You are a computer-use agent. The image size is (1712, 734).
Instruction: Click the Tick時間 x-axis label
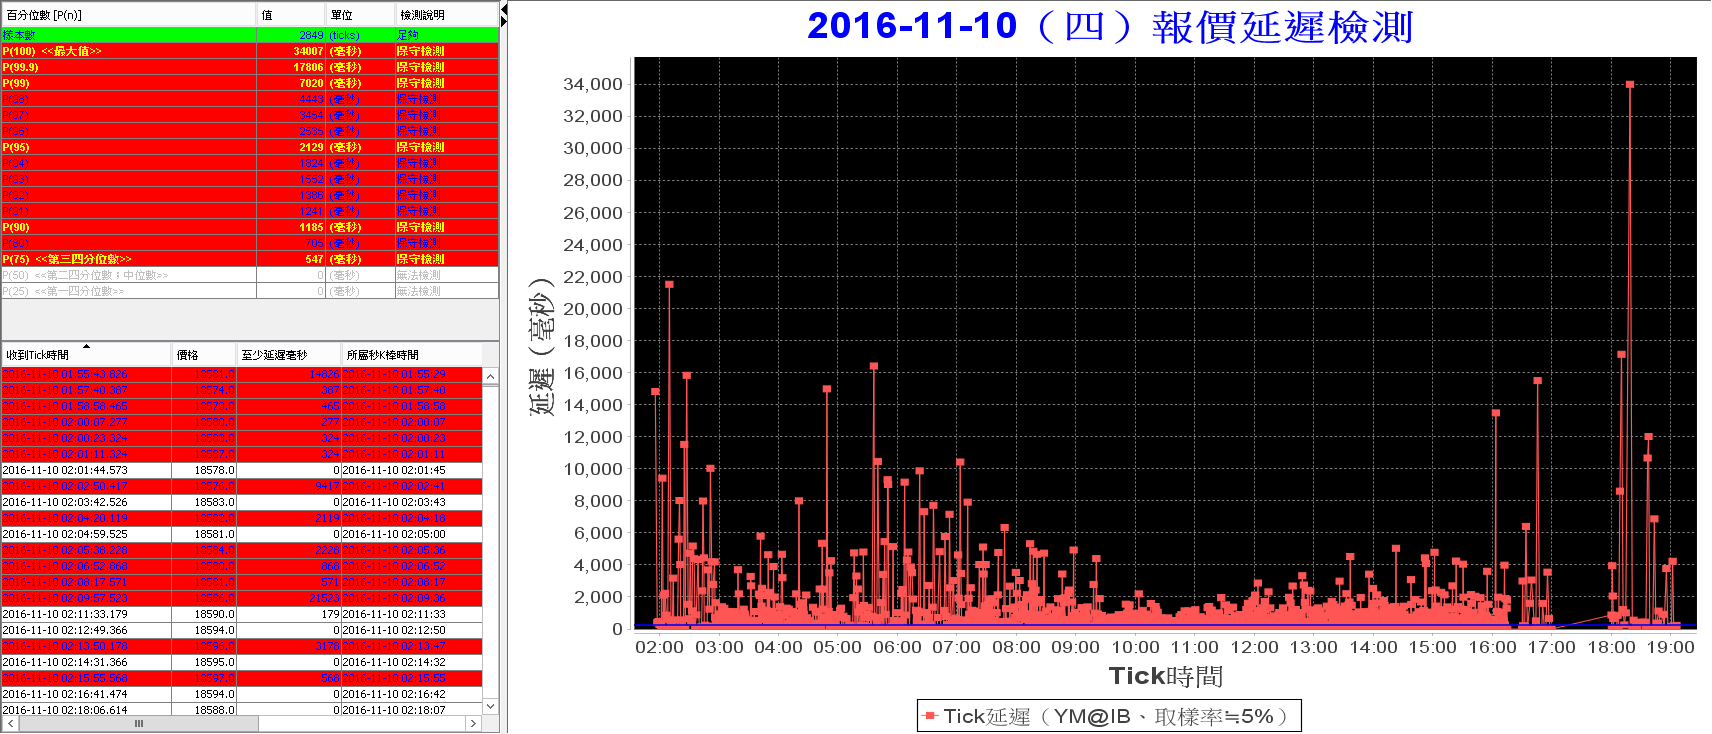[x=1166, y=676]
